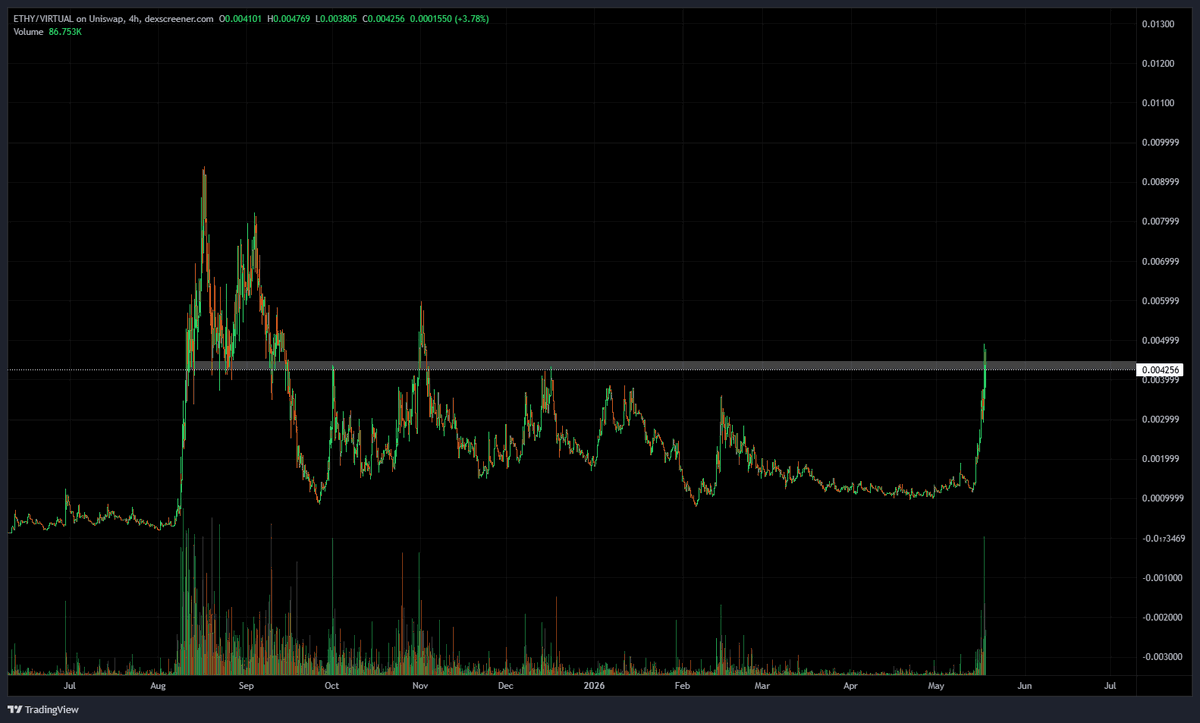
Task: Click the 0.01100 price axis label
Action: point(1158,103)
